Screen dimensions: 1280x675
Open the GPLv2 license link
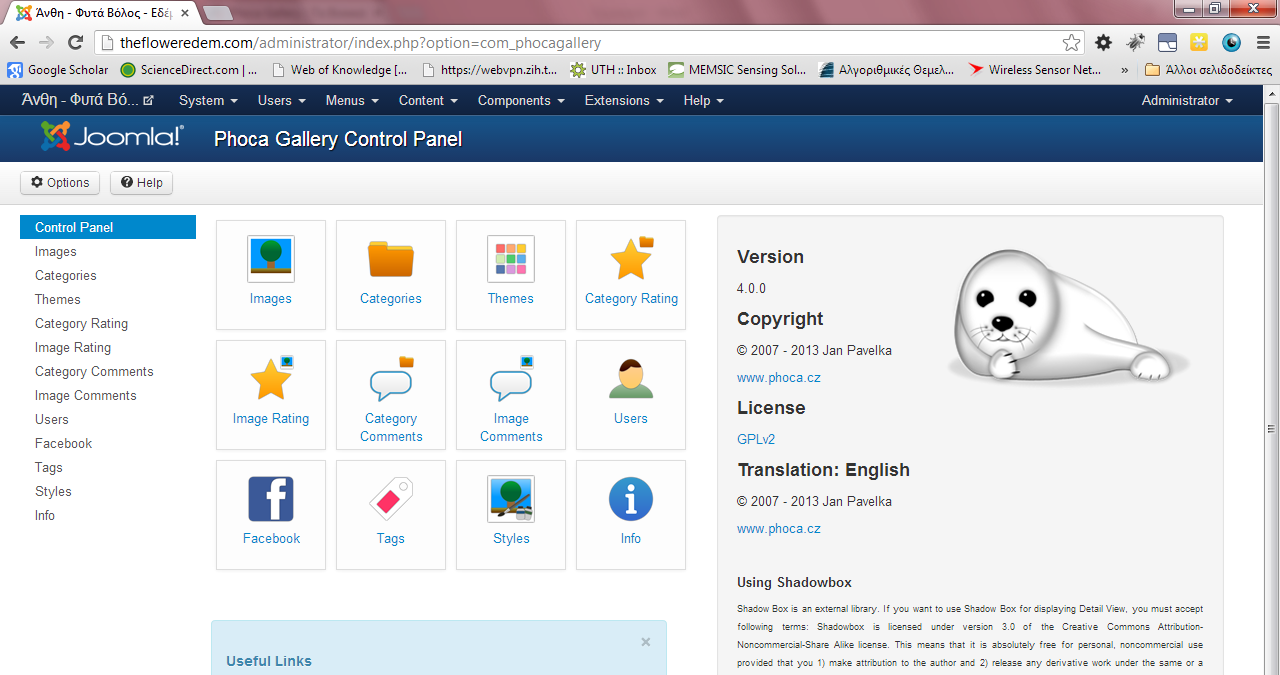pos(756,439)
